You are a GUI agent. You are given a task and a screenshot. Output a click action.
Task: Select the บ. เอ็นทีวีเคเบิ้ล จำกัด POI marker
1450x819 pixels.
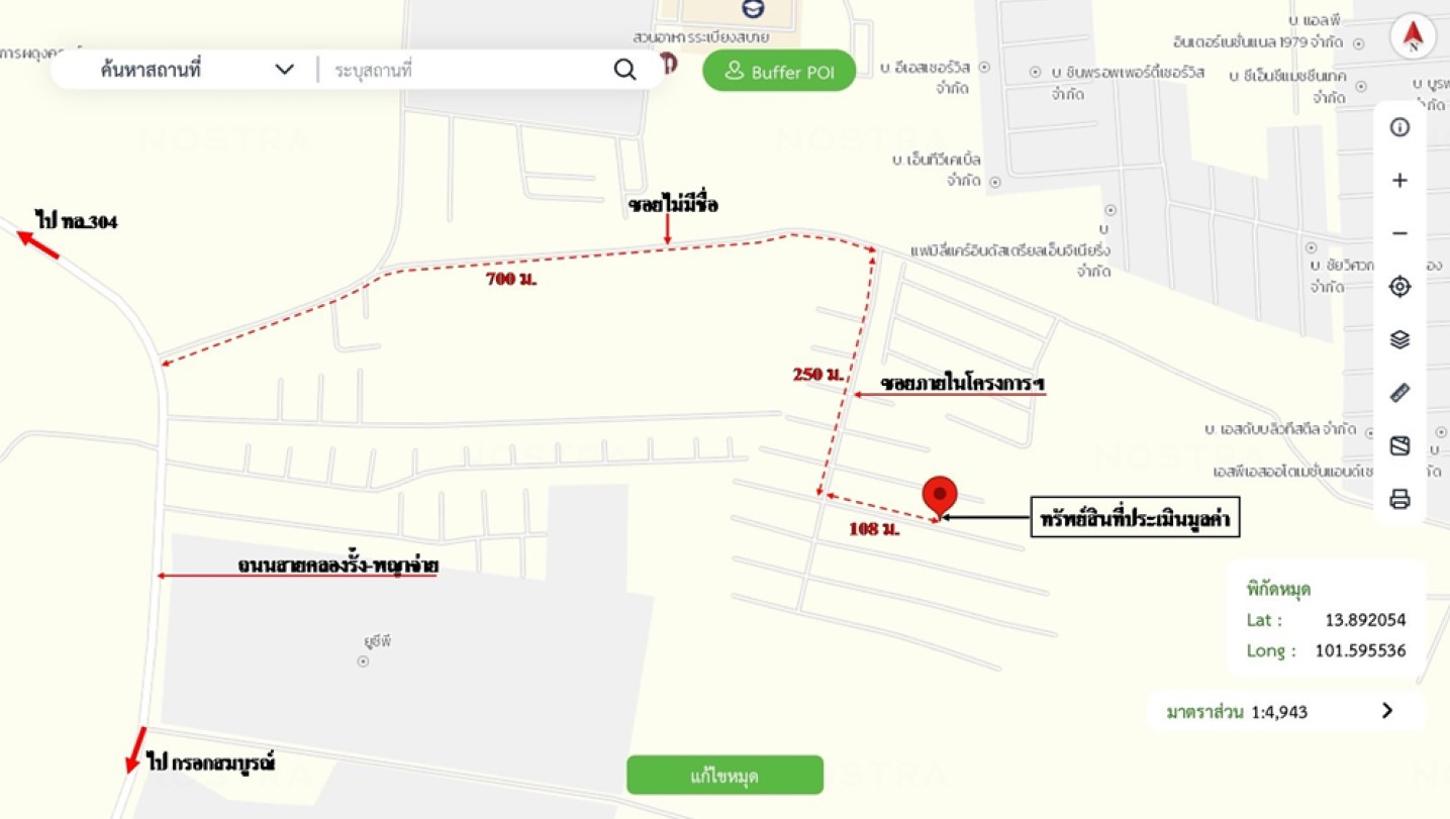click(995, 182)
